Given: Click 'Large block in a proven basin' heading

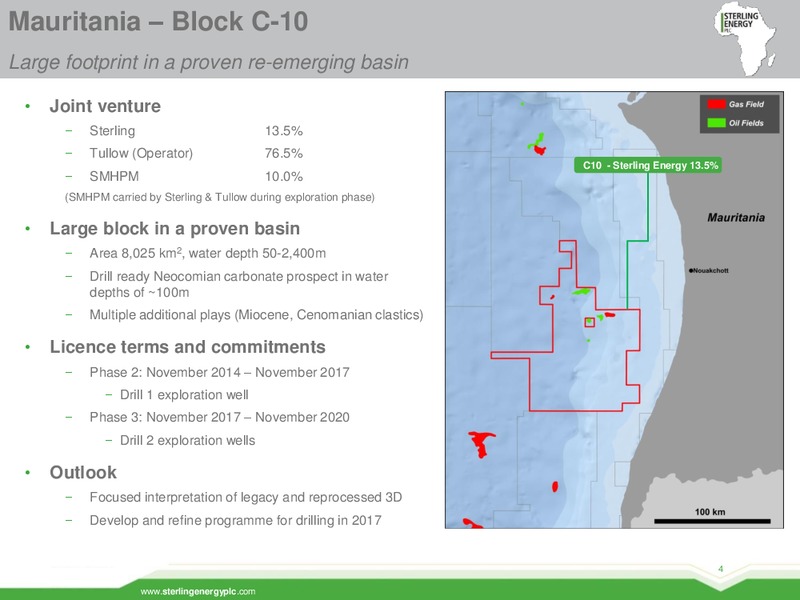Looking at the screenshot, I should coord(174,228).
